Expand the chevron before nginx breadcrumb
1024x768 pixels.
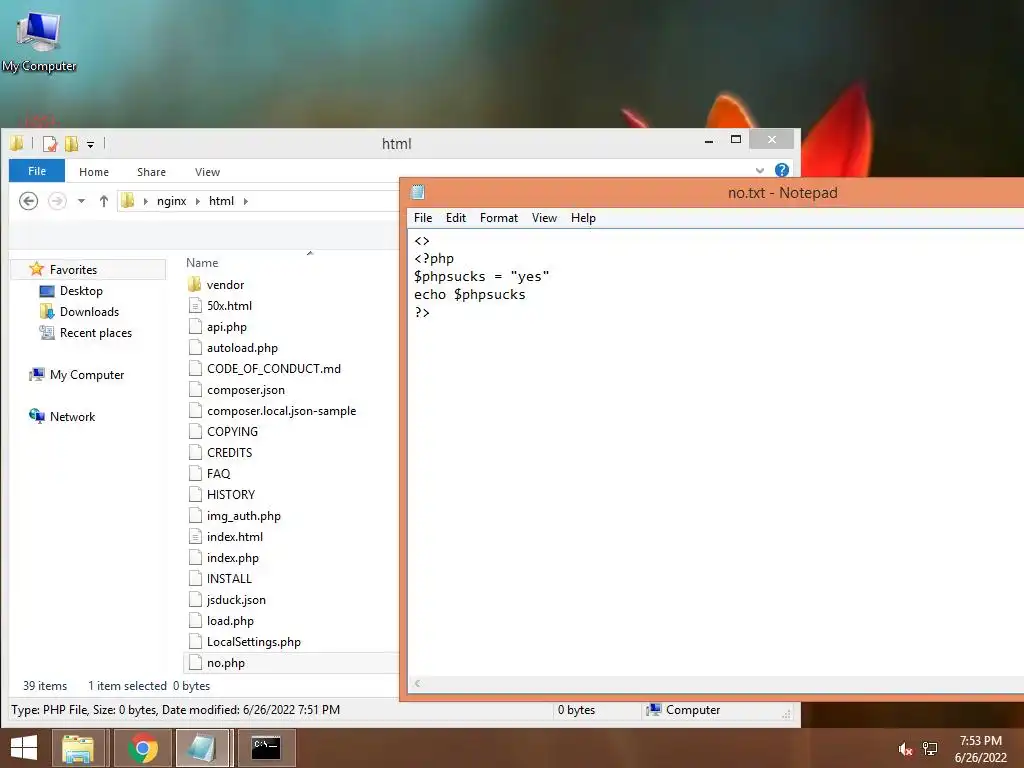[146, 201]
